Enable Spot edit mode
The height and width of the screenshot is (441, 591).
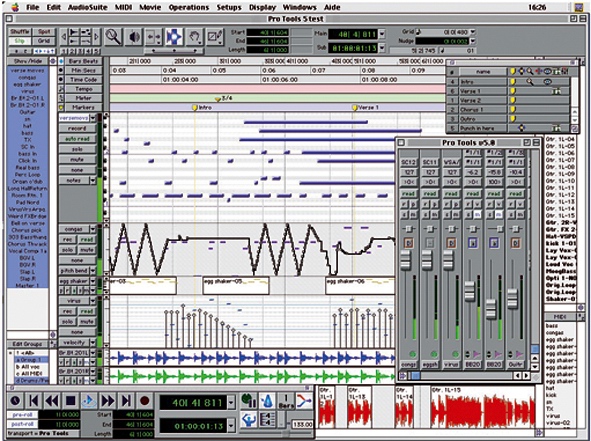click(x=44, y=32)
